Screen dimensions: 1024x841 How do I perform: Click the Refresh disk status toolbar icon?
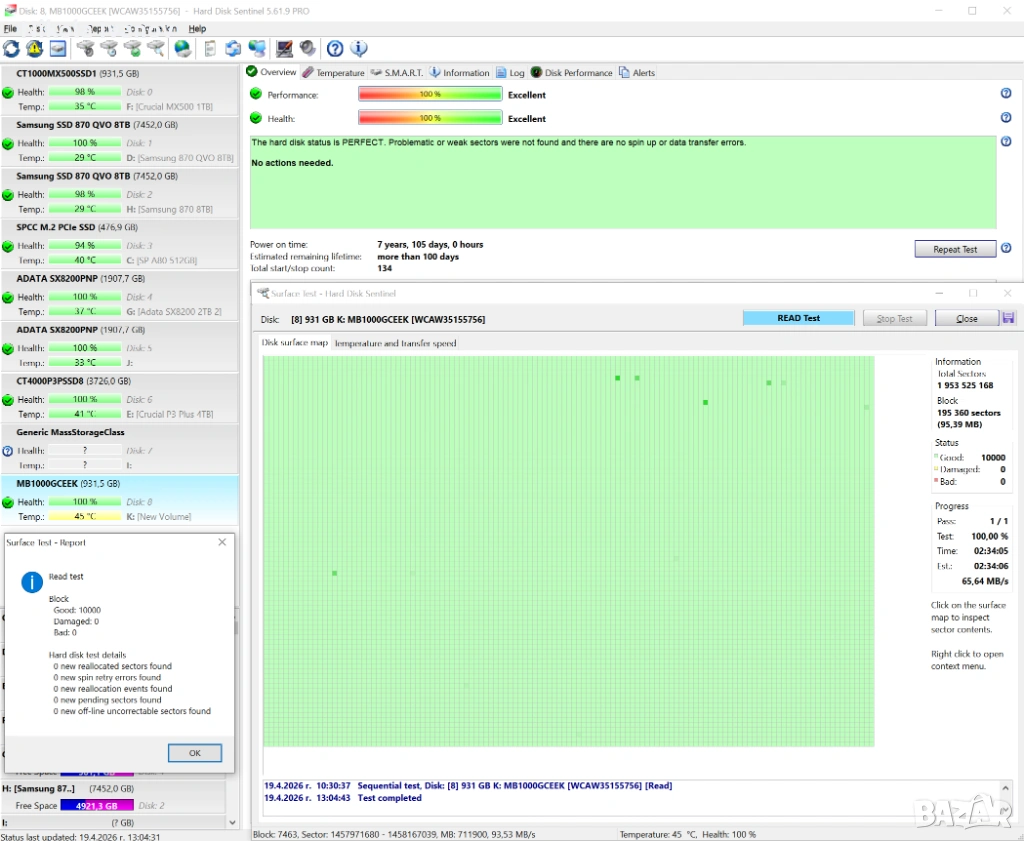[x=11, y=48]
